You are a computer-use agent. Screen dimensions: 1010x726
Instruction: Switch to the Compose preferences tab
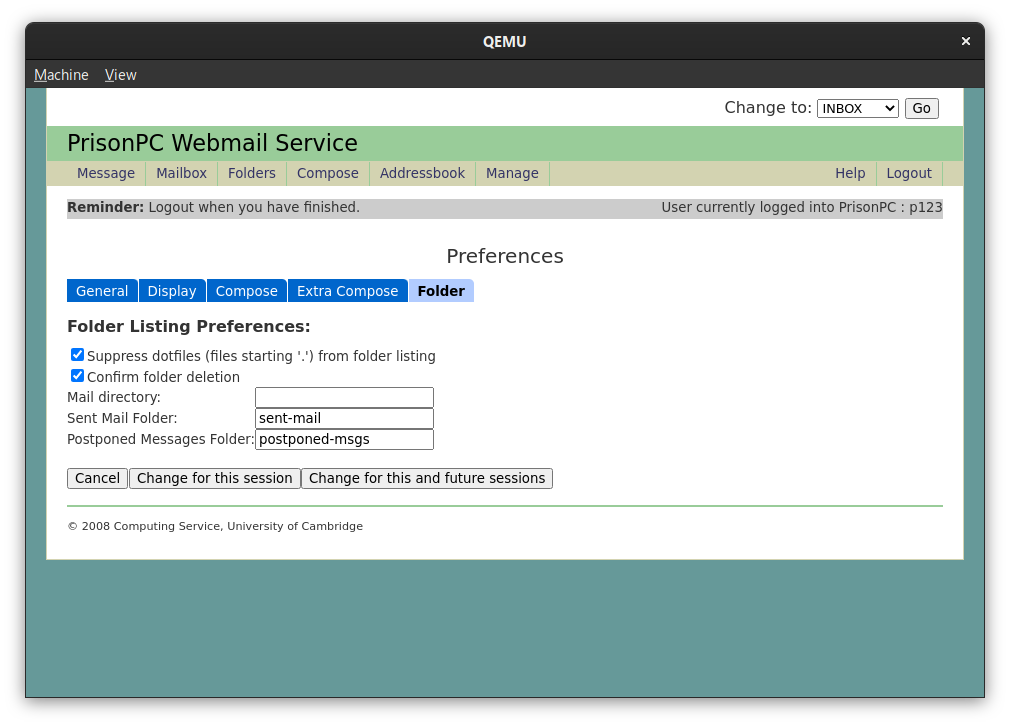pyautogui.click(x=247, y=291)
